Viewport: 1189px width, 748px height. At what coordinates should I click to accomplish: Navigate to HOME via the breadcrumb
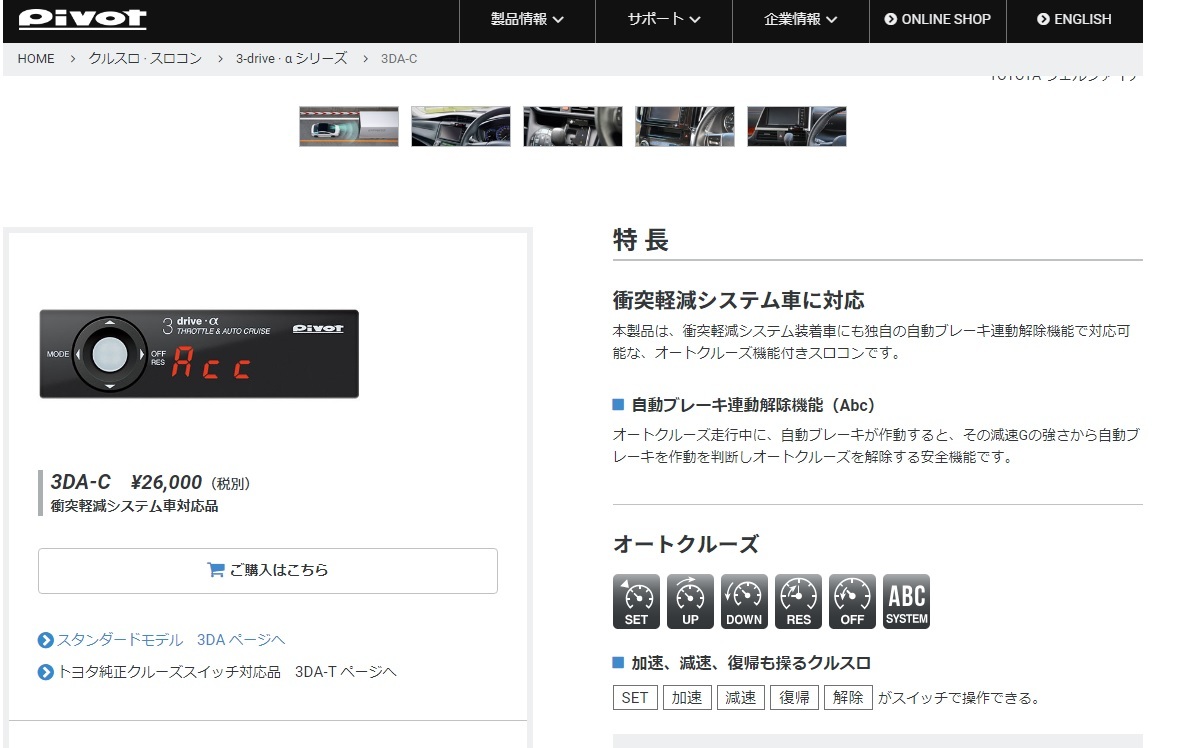pyautogui.click(x=36, y=59)
